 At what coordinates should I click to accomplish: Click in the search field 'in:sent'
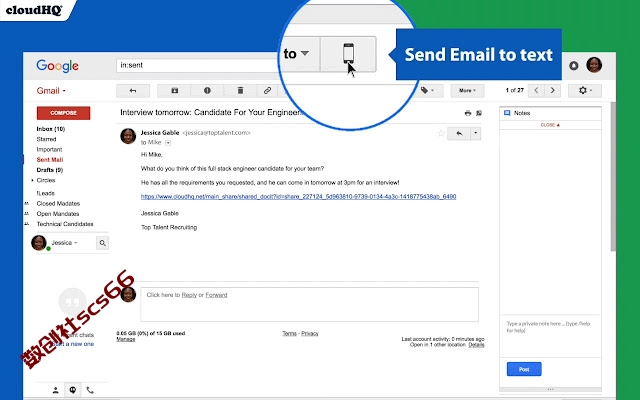(x=198, y=65)
